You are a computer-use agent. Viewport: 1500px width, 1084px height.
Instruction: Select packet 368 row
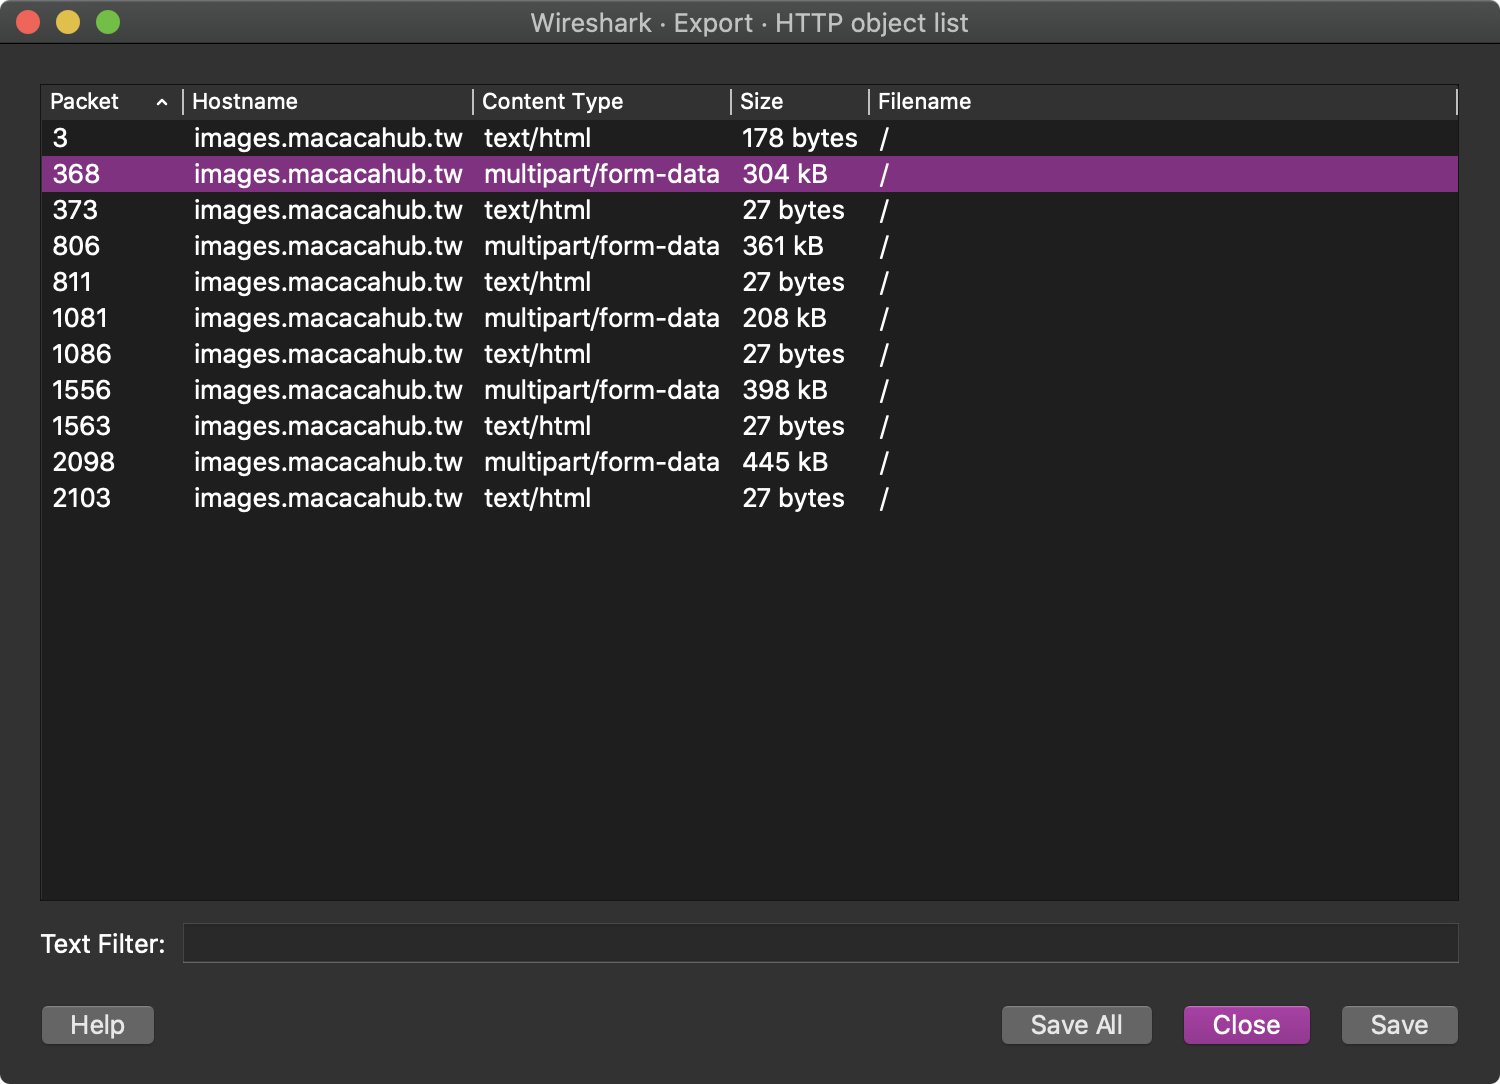(x=749, y=174)
